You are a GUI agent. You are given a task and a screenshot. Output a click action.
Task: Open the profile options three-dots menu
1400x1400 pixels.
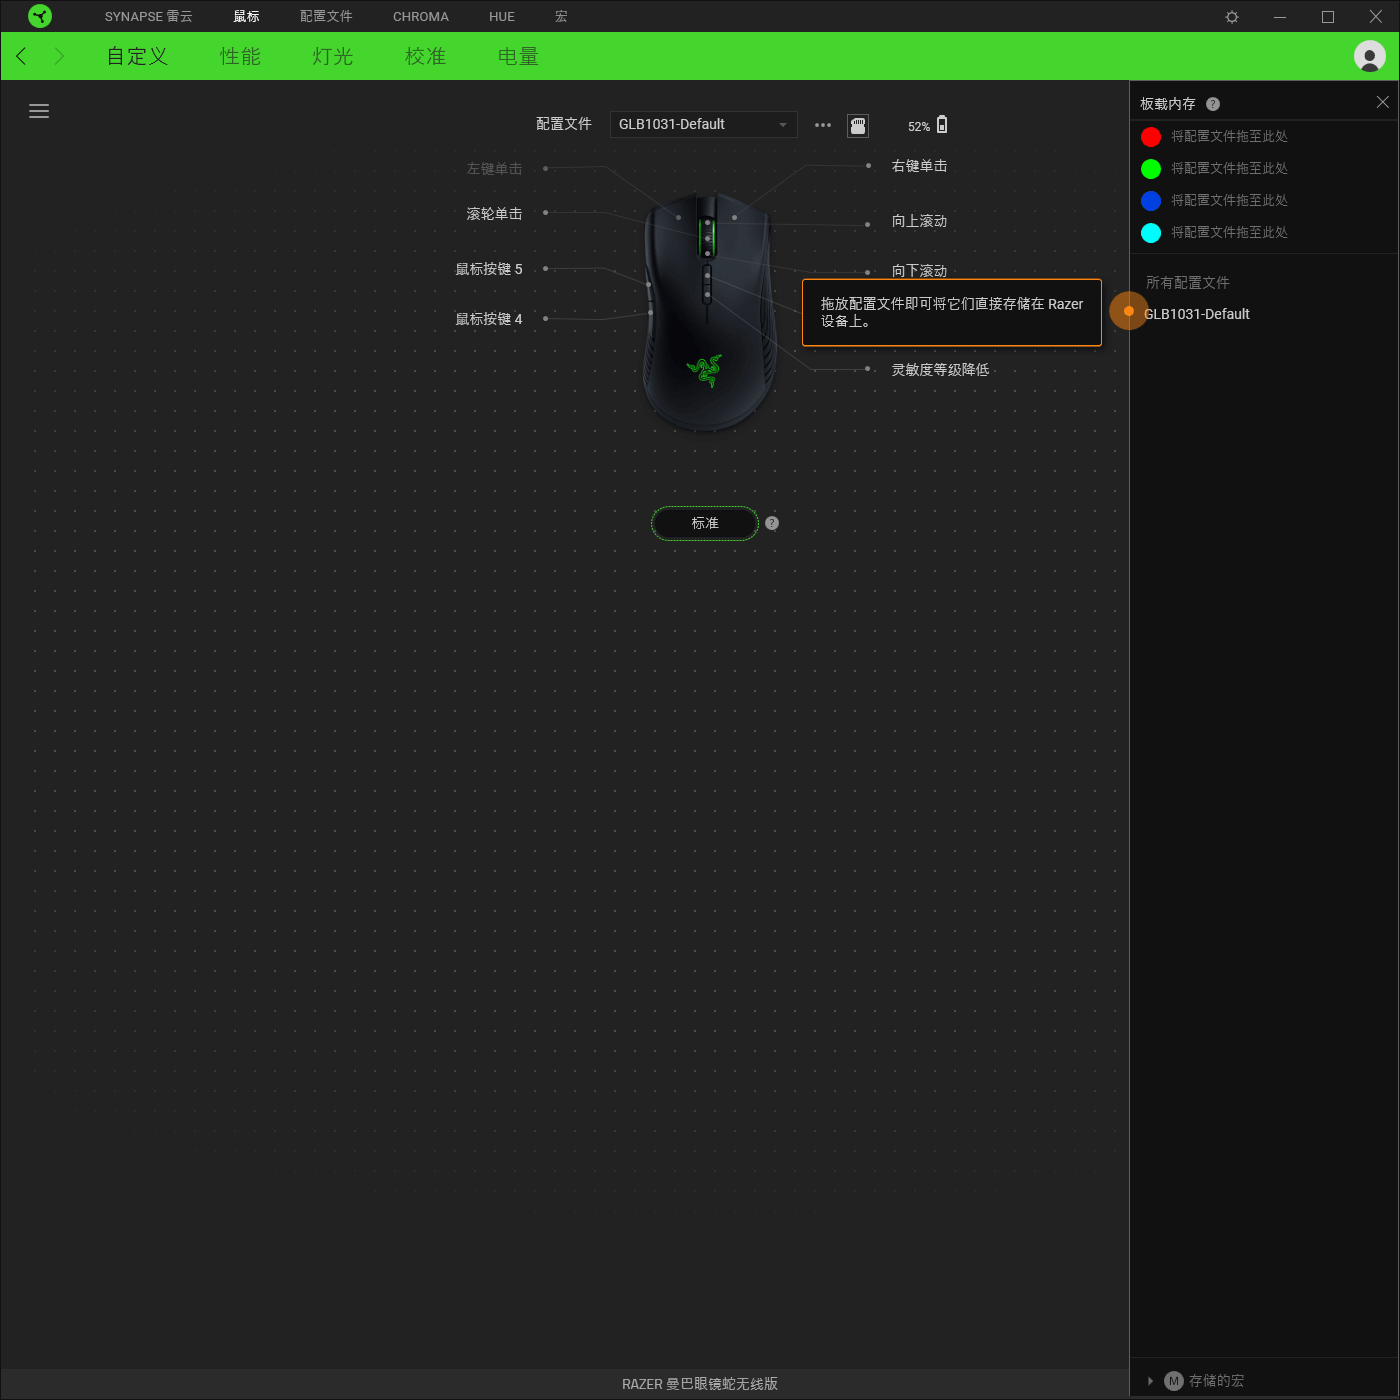point(823,125)
